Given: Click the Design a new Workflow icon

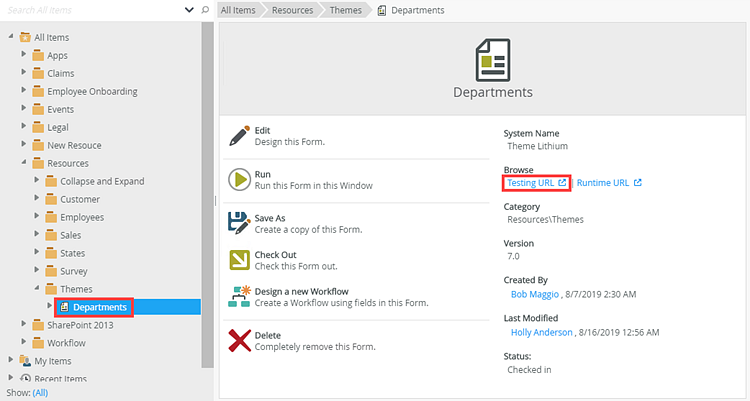Looking at the screenshot, I should [x=239, y=296].
